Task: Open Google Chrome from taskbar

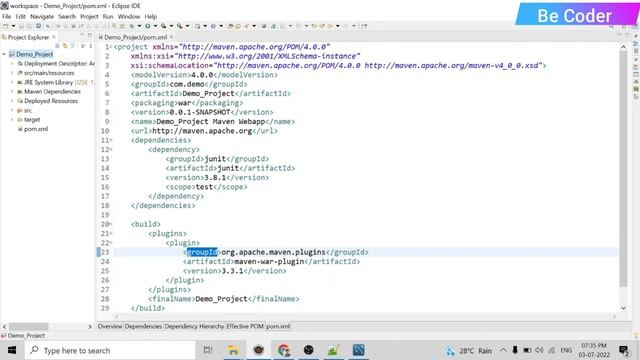Action: (x=284, y=350)
